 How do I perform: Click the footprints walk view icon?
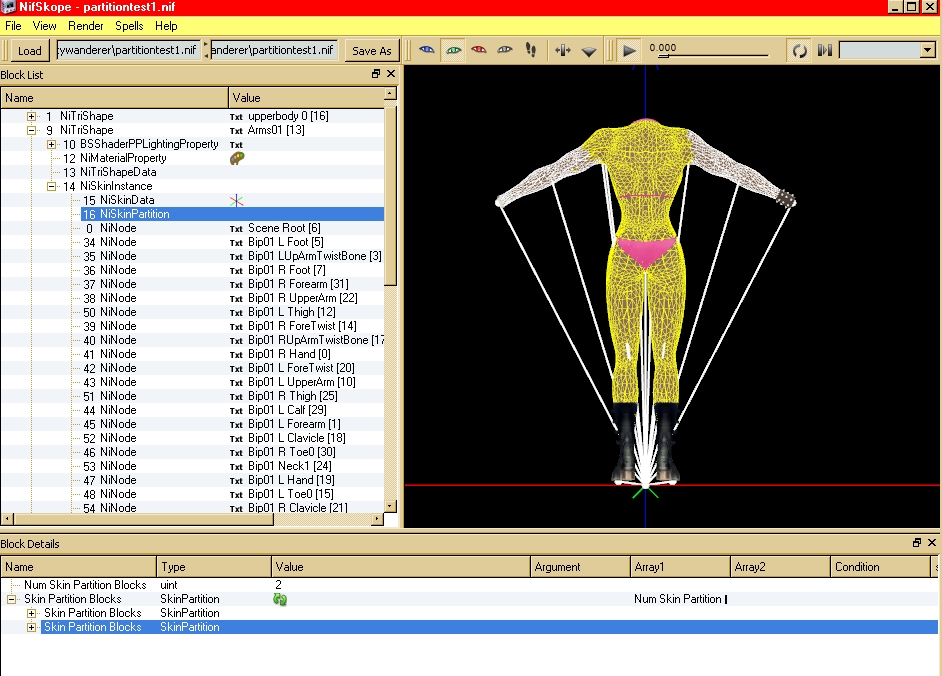pos(531,50)
